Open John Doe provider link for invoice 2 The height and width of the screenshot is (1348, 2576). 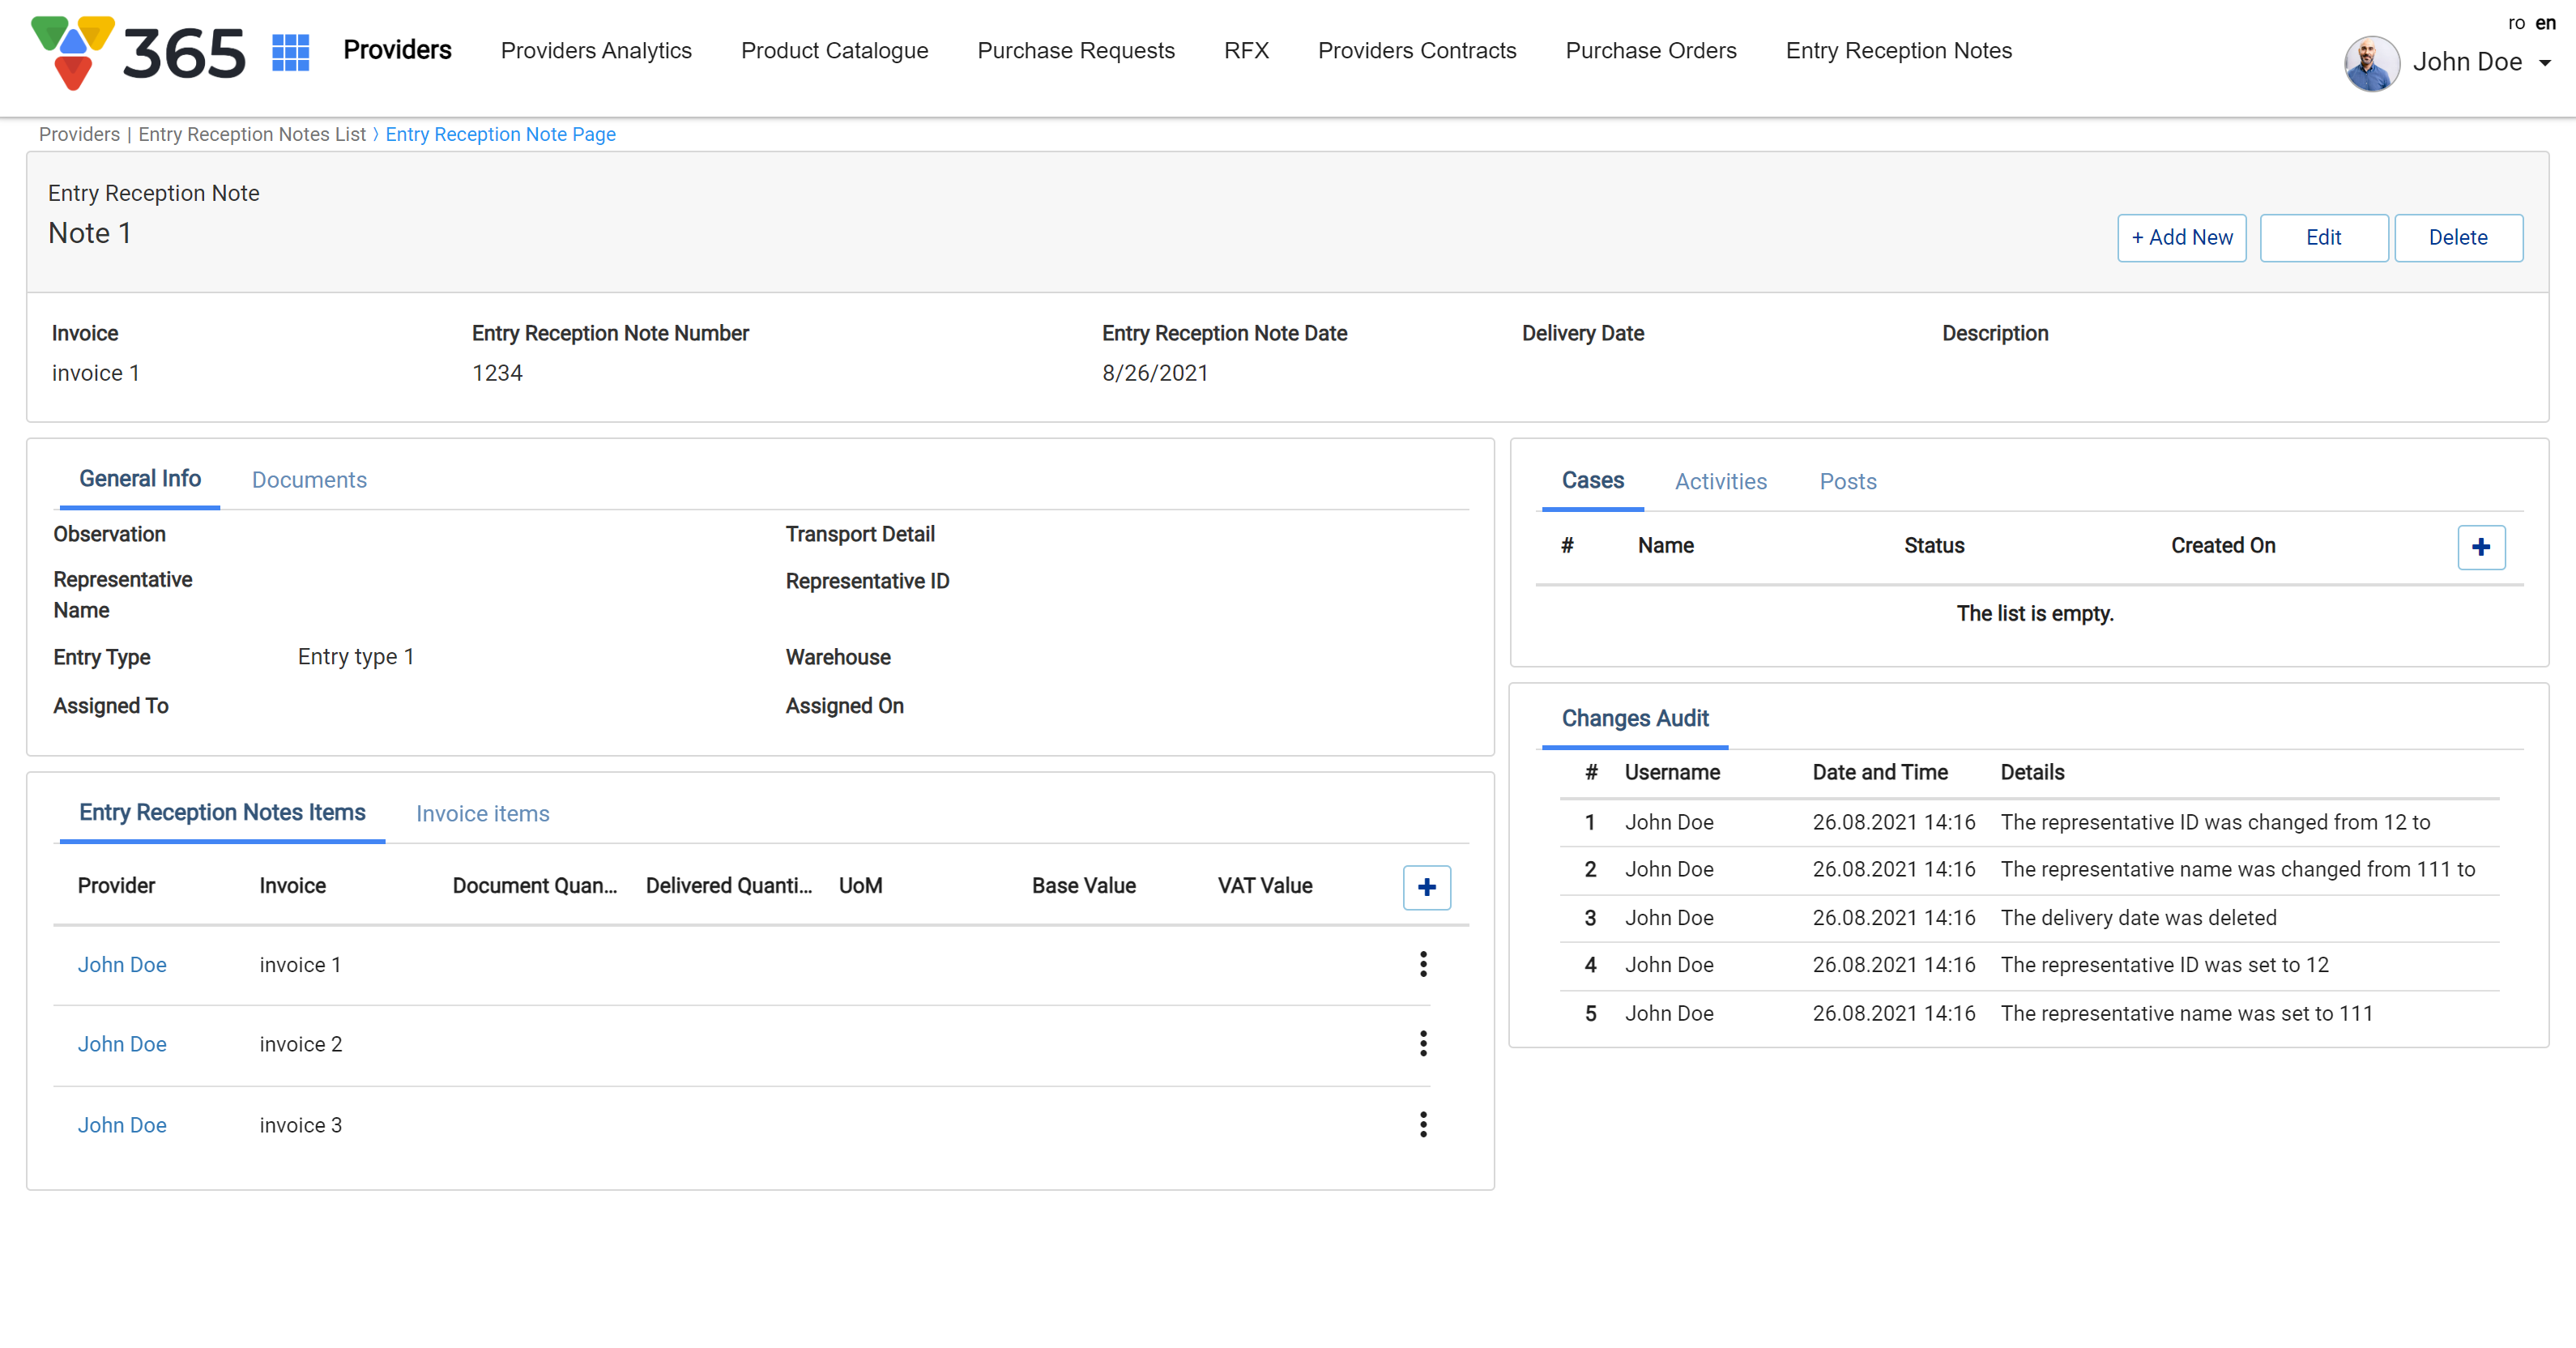pos(122,1044)
